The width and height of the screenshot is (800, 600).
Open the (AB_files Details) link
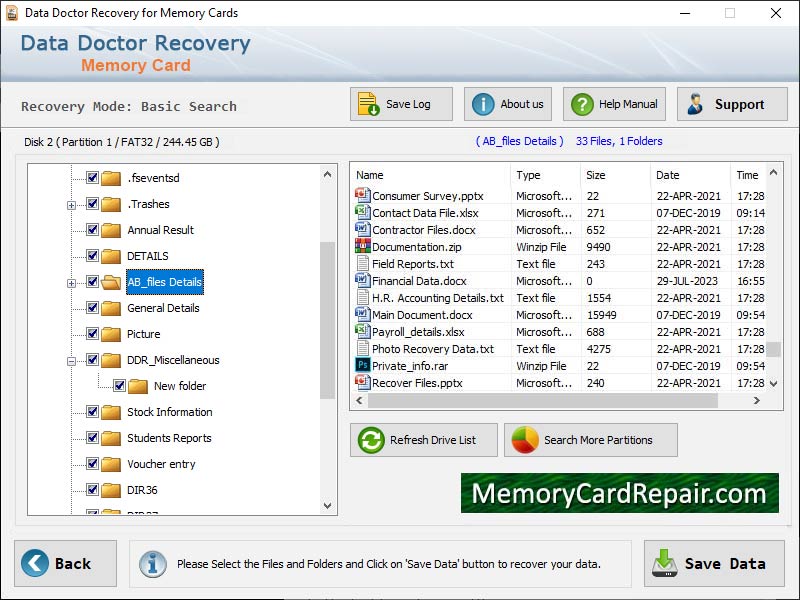pyautogui.click(x=518, y=141)
